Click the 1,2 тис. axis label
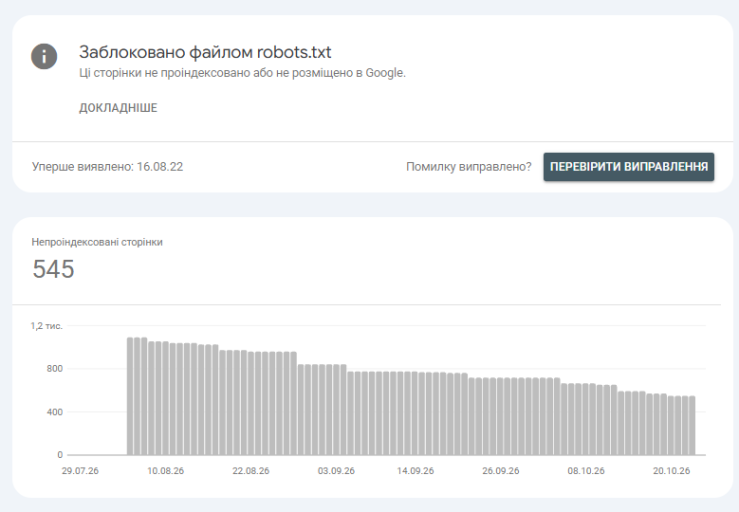Screen dimensions: 739x512 tap(46, 326)
